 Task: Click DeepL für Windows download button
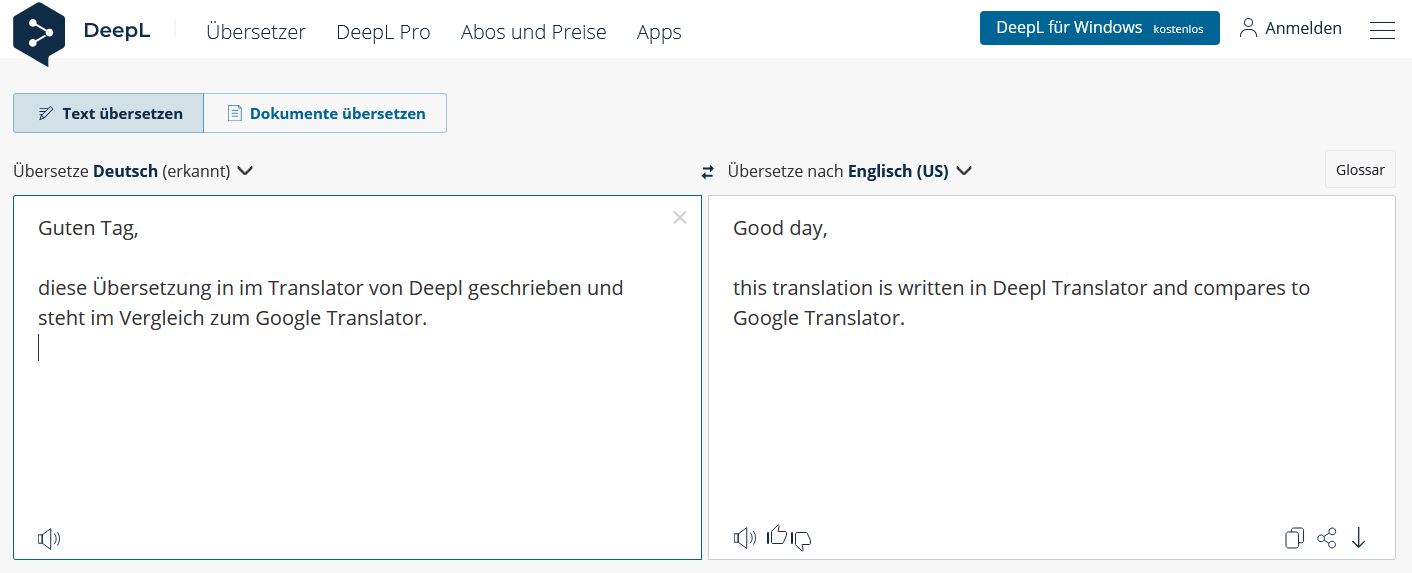[1099, 28]
